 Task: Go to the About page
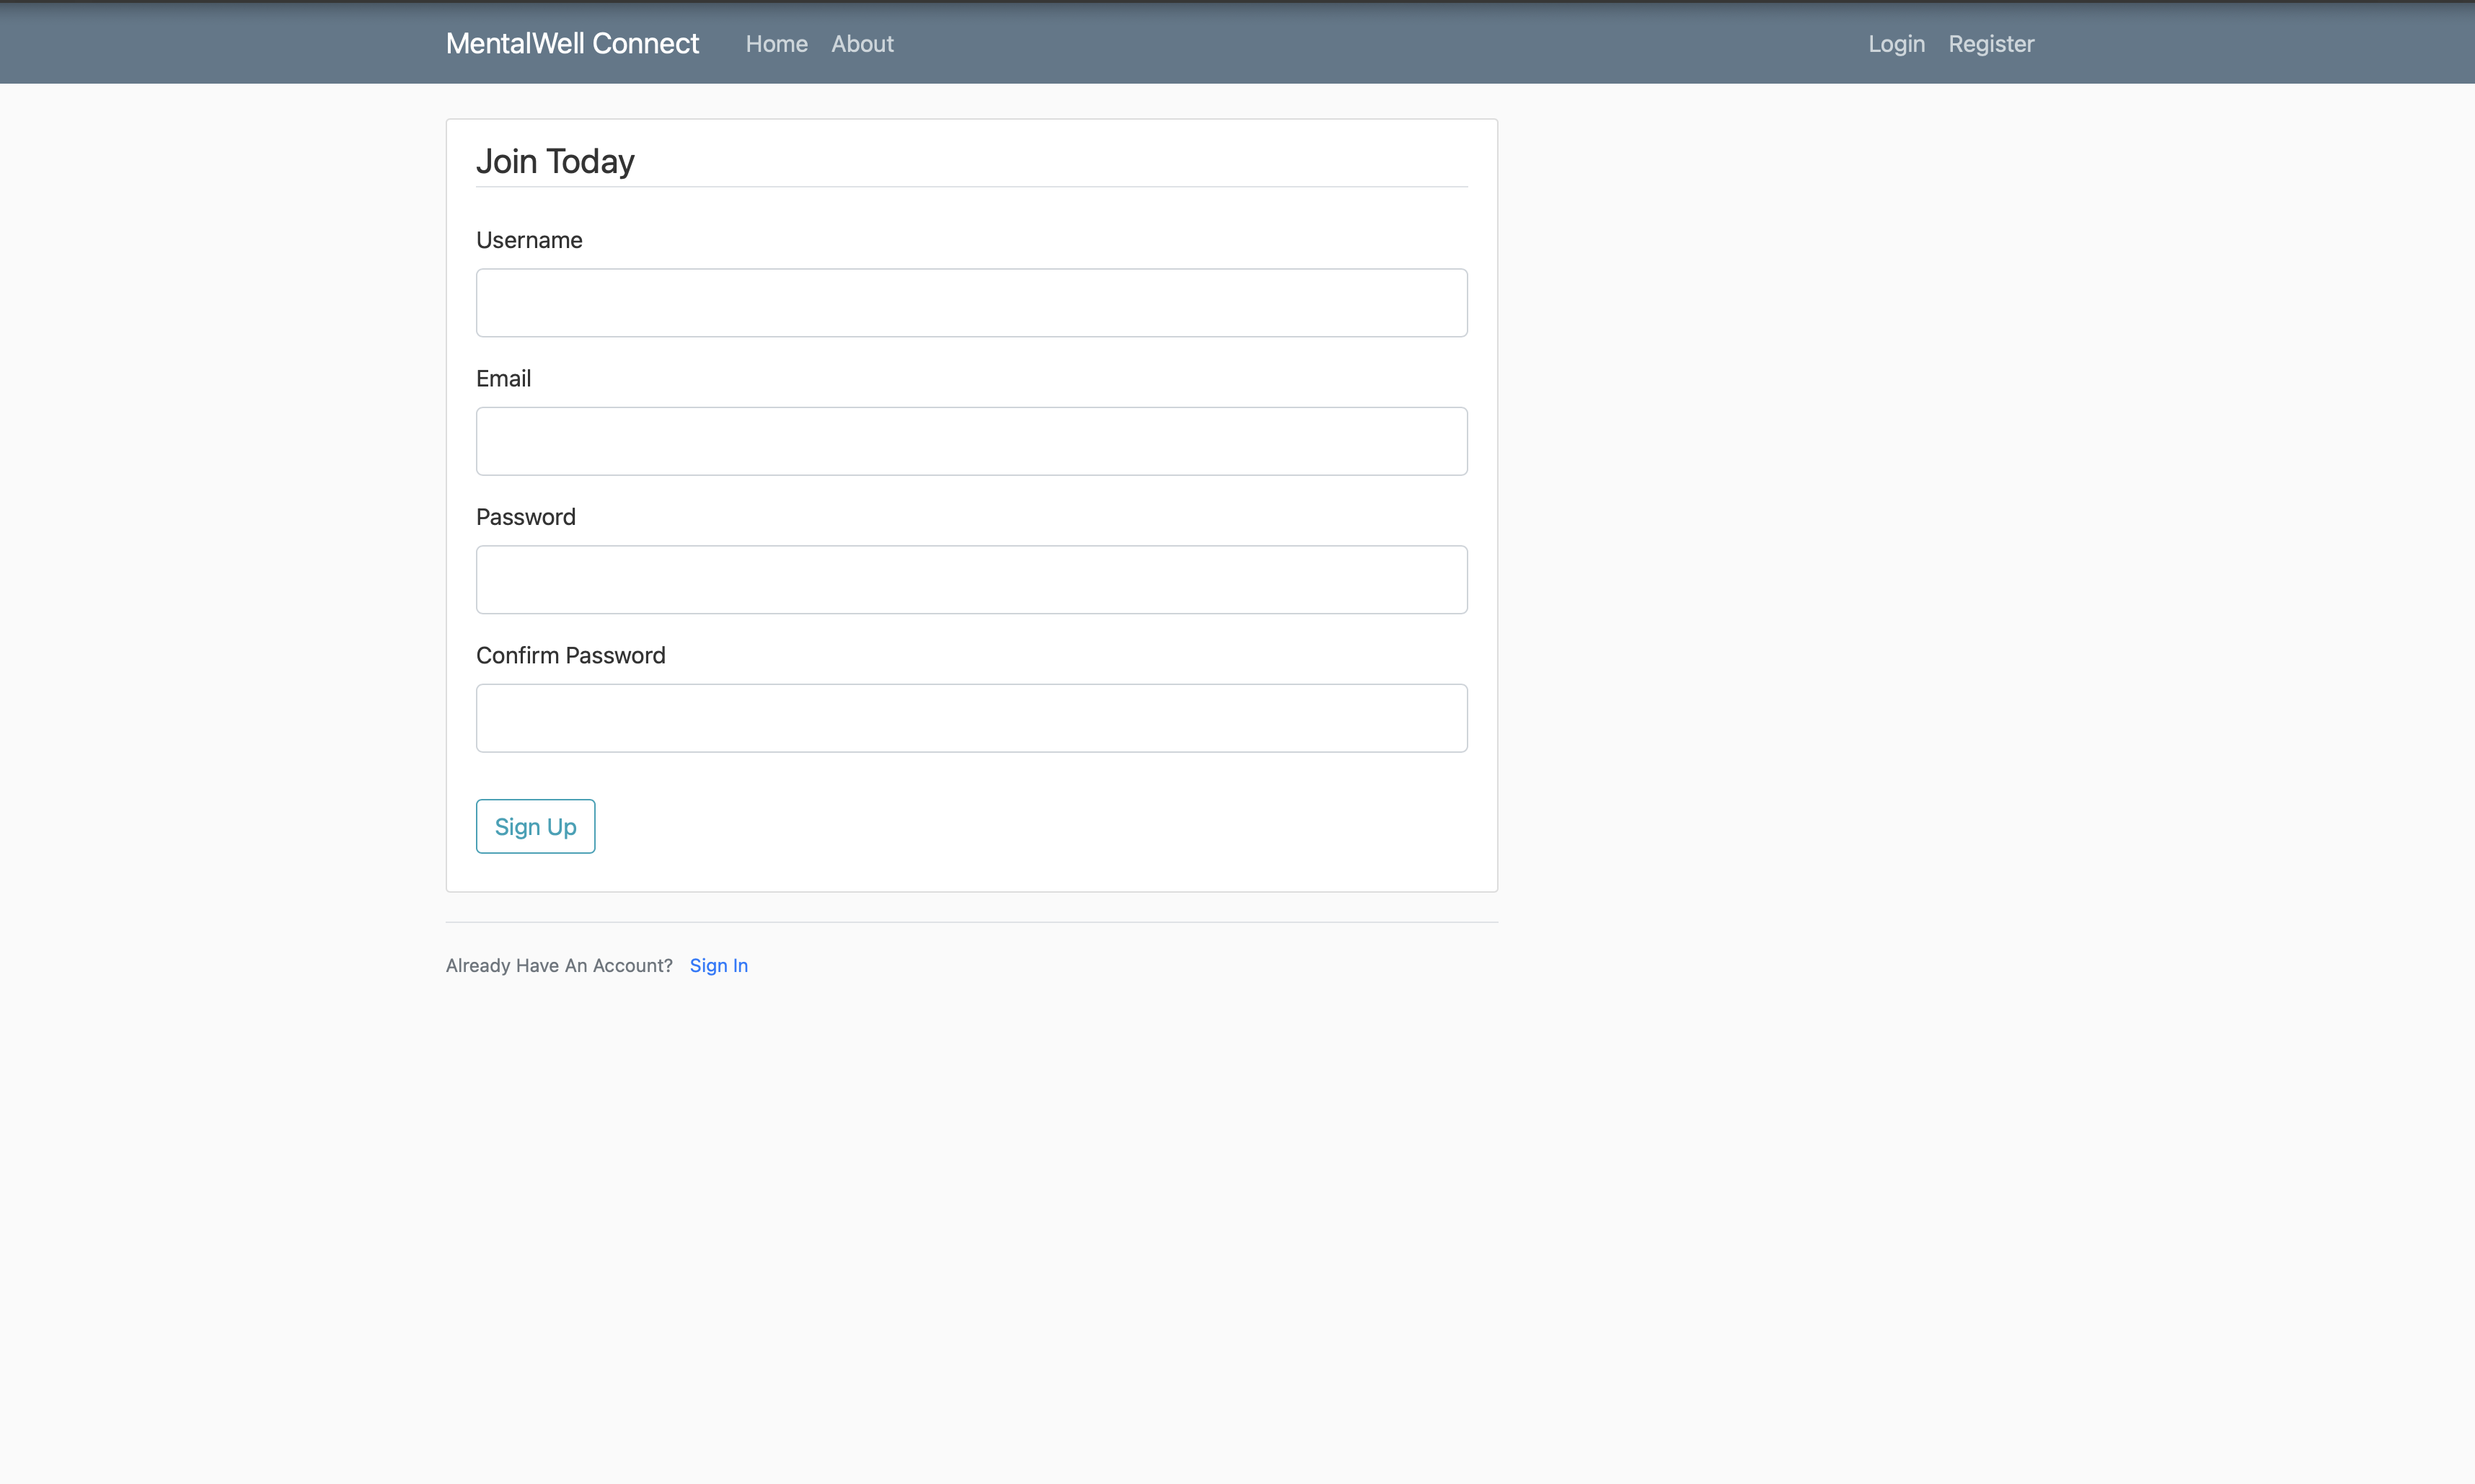[x=862, y=44]
